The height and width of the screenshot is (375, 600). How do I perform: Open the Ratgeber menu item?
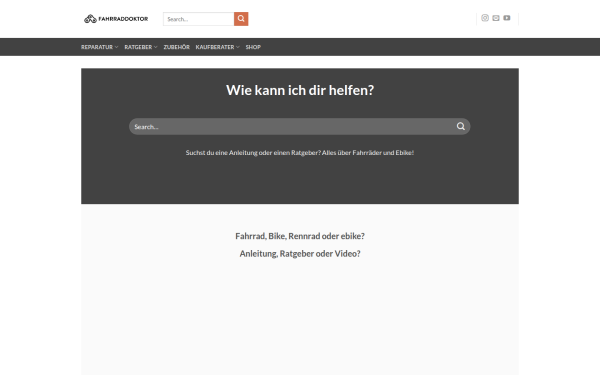coord(138,47)
